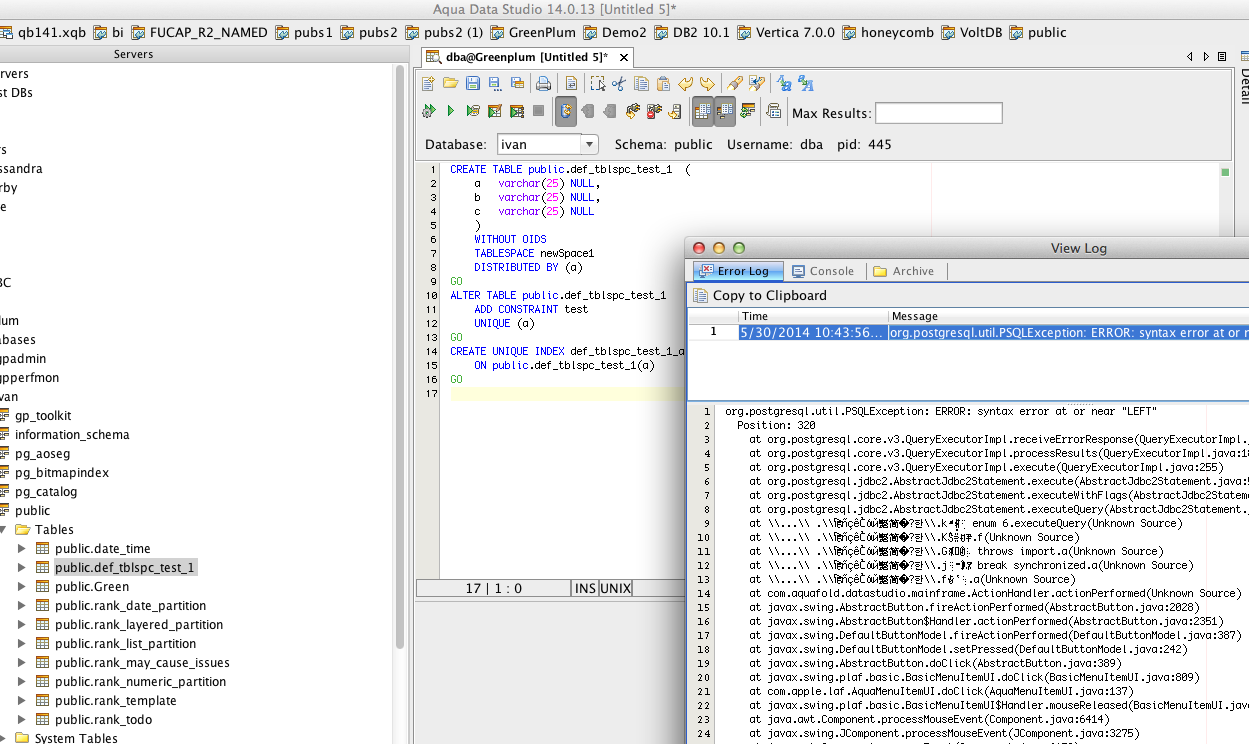The width and height of the screenshot is (1249, 744).
Task: Switch to the Archive tab
Action: [903, 271]
